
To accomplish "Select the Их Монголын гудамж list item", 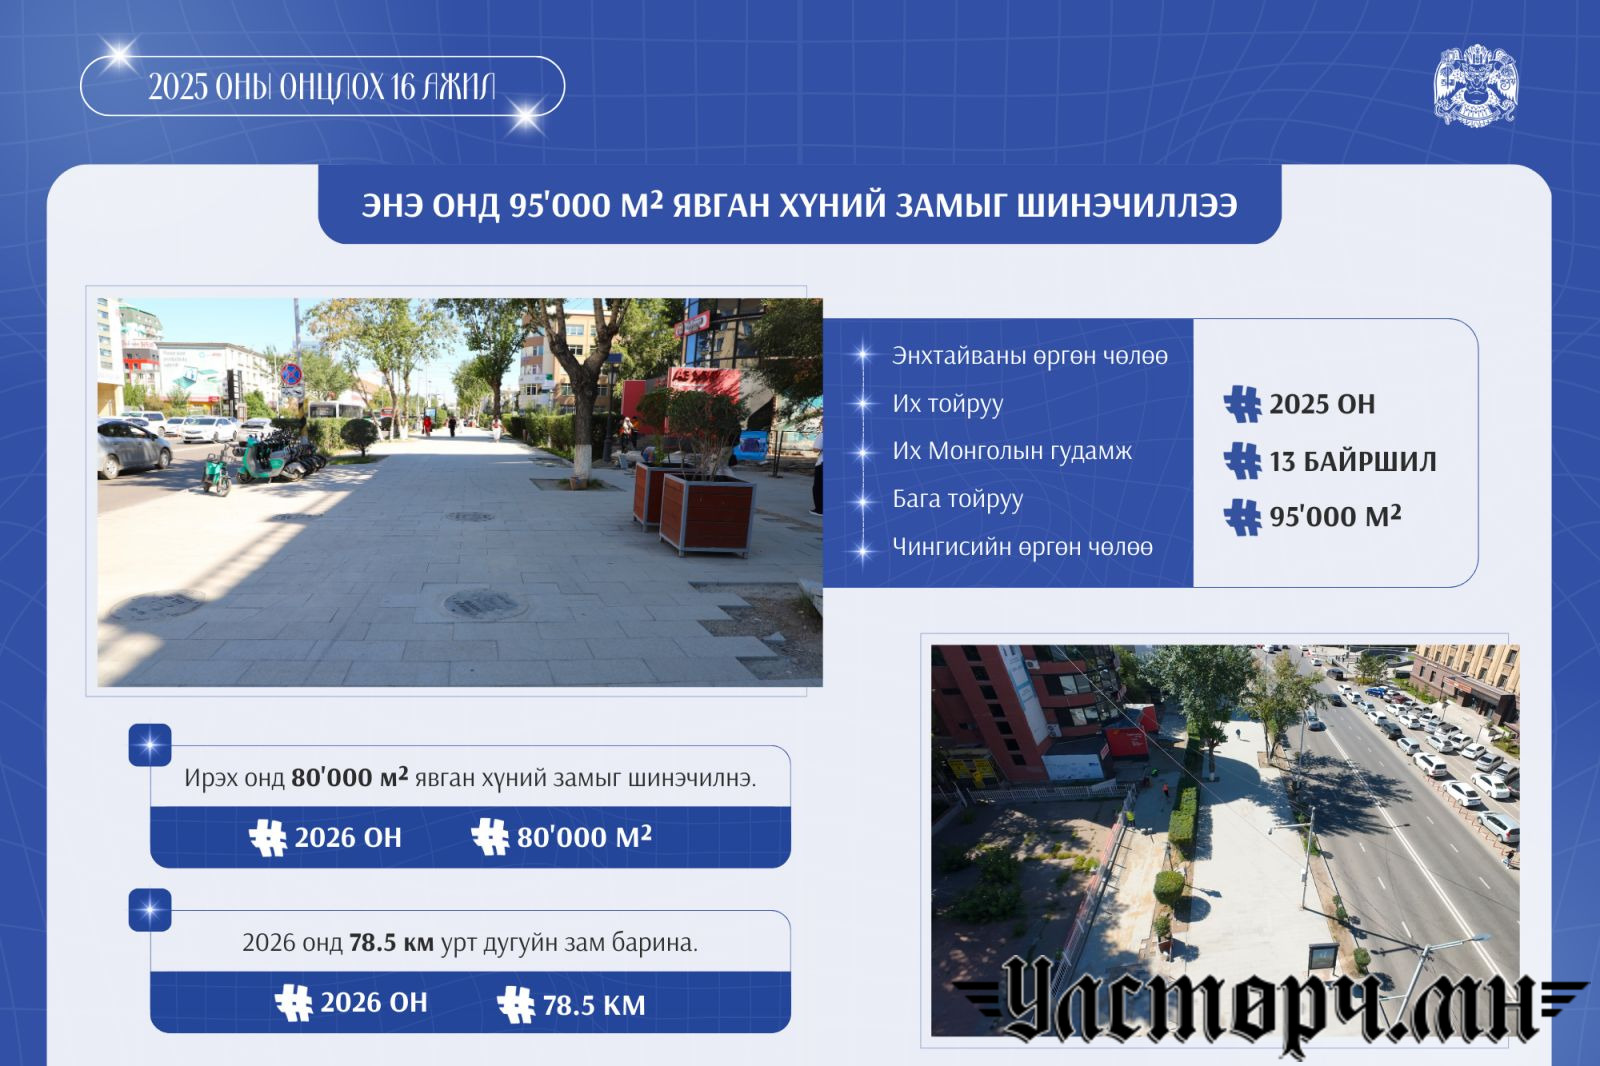I will click(1011, 451).
